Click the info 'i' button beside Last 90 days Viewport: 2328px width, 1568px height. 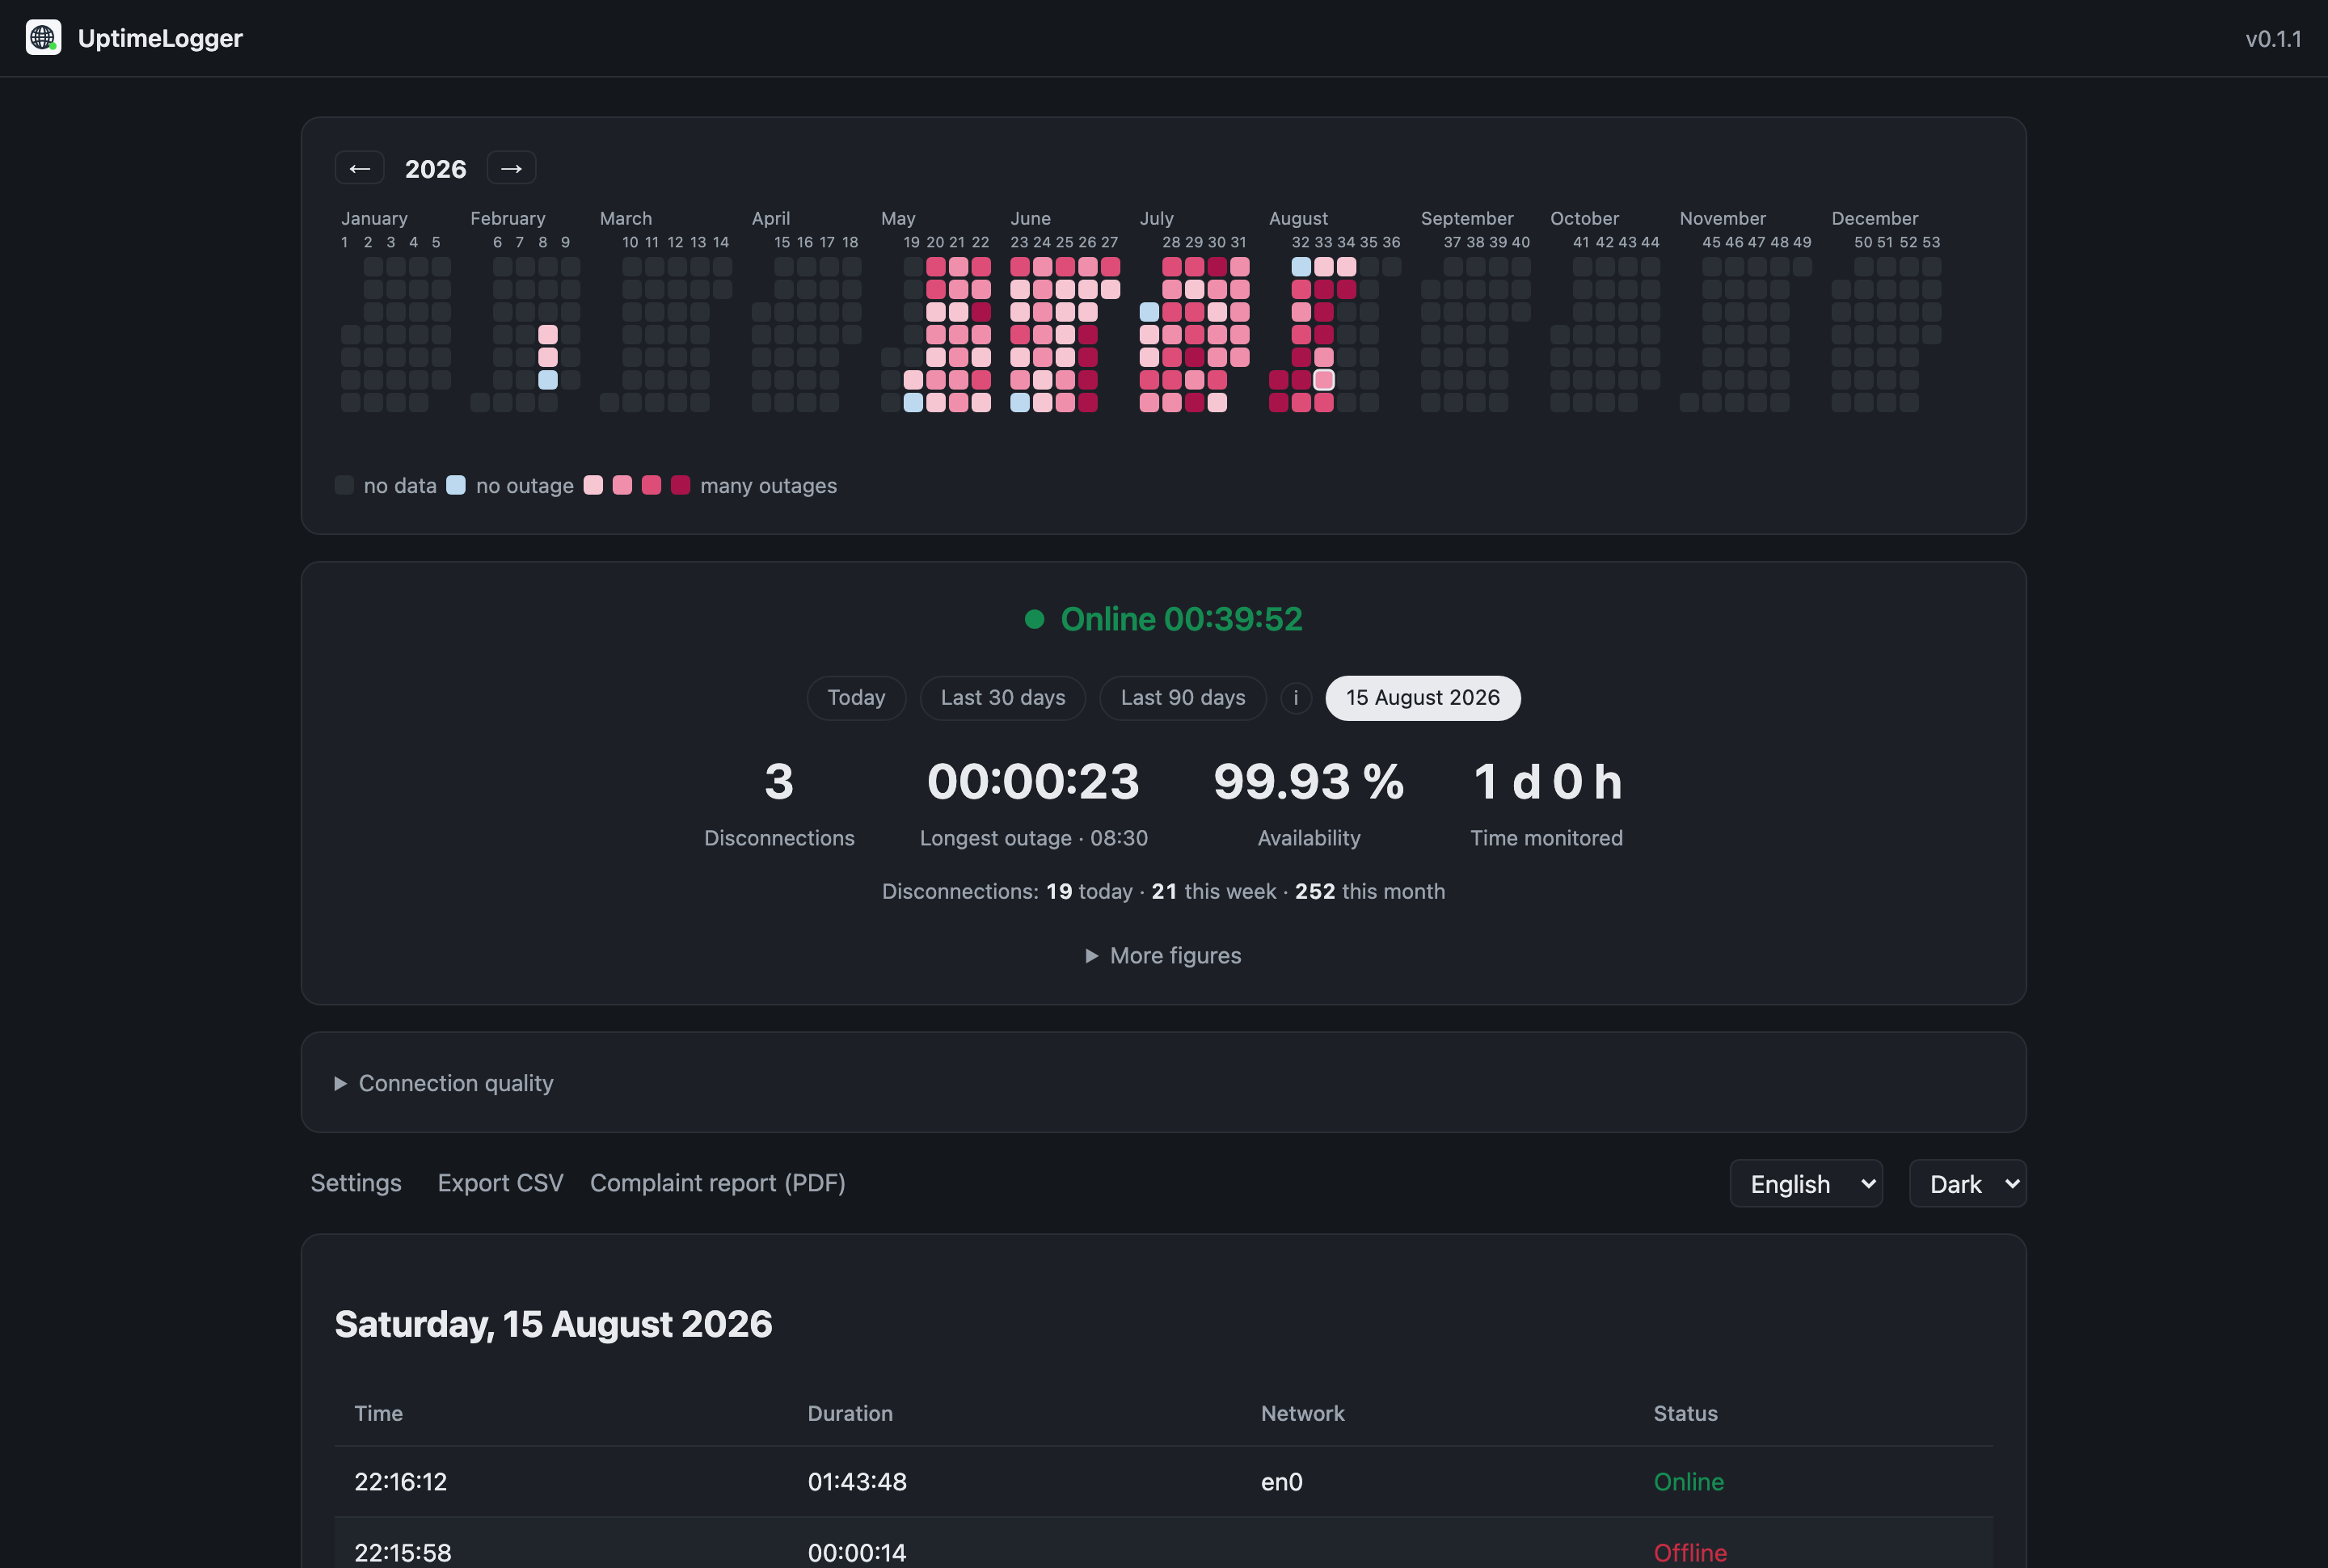coord(1296,698)
